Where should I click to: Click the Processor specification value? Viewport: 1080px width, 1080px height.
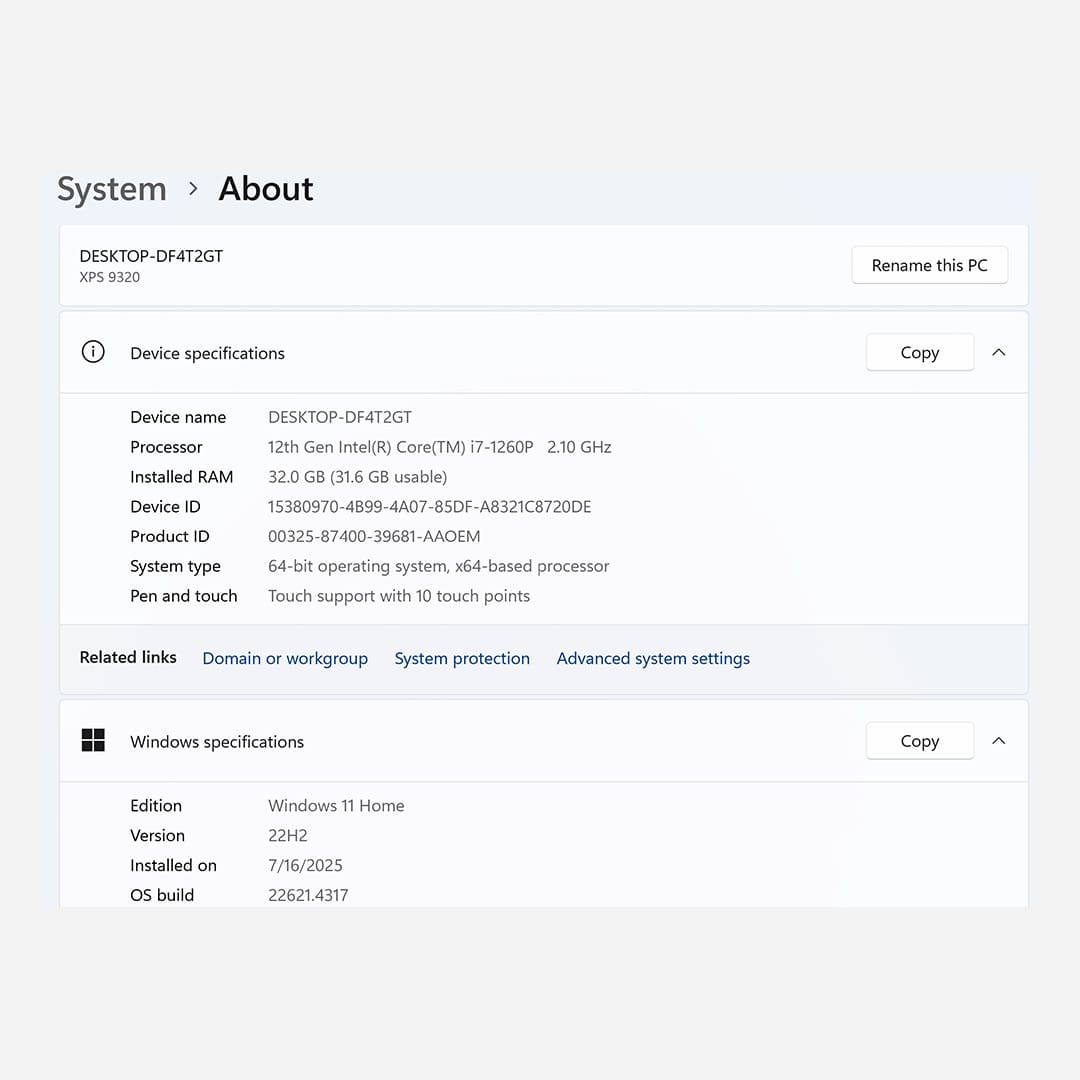pyautogui.click(x=439, y=447)
